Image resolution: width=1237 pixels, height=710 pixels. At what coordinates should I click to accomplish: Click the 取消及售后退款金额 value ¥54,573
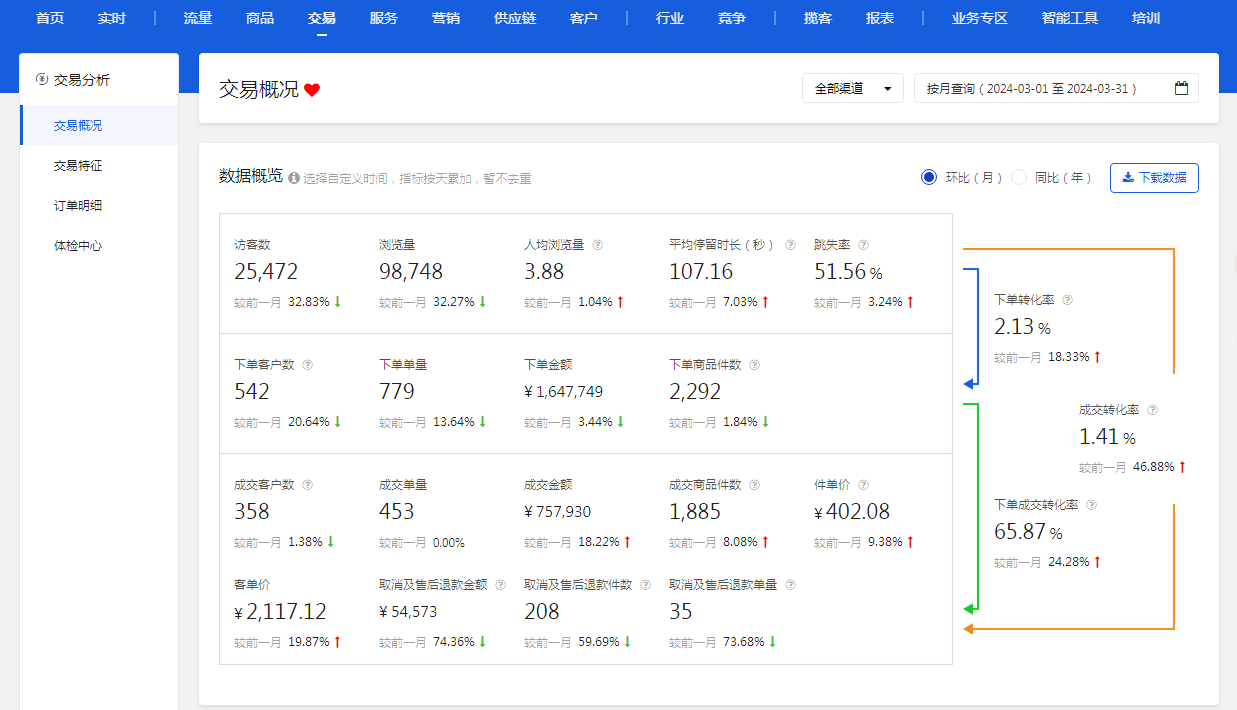[x=408, y=612]
